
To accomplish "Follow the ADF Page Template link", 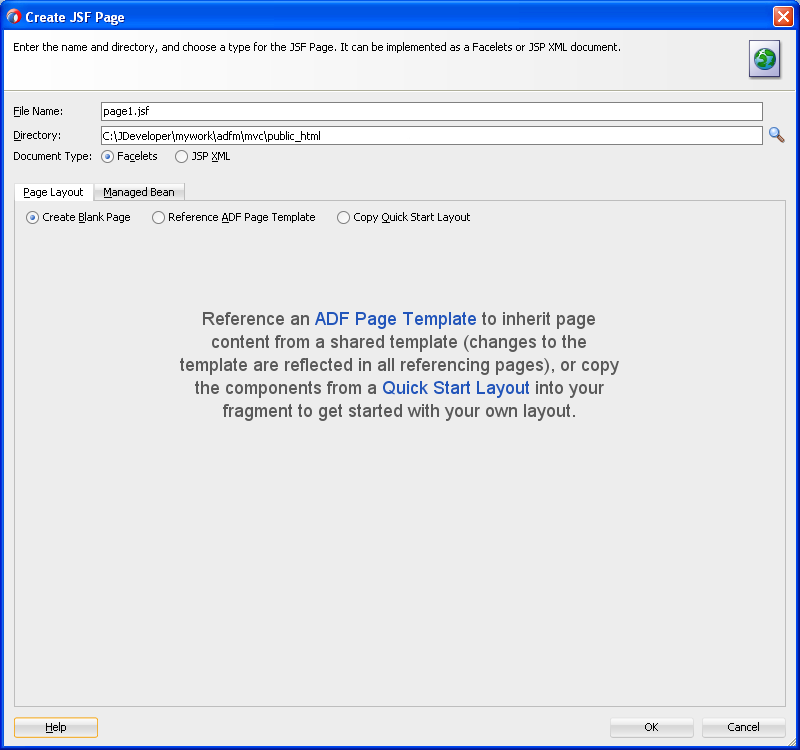I will click(395, 319).
